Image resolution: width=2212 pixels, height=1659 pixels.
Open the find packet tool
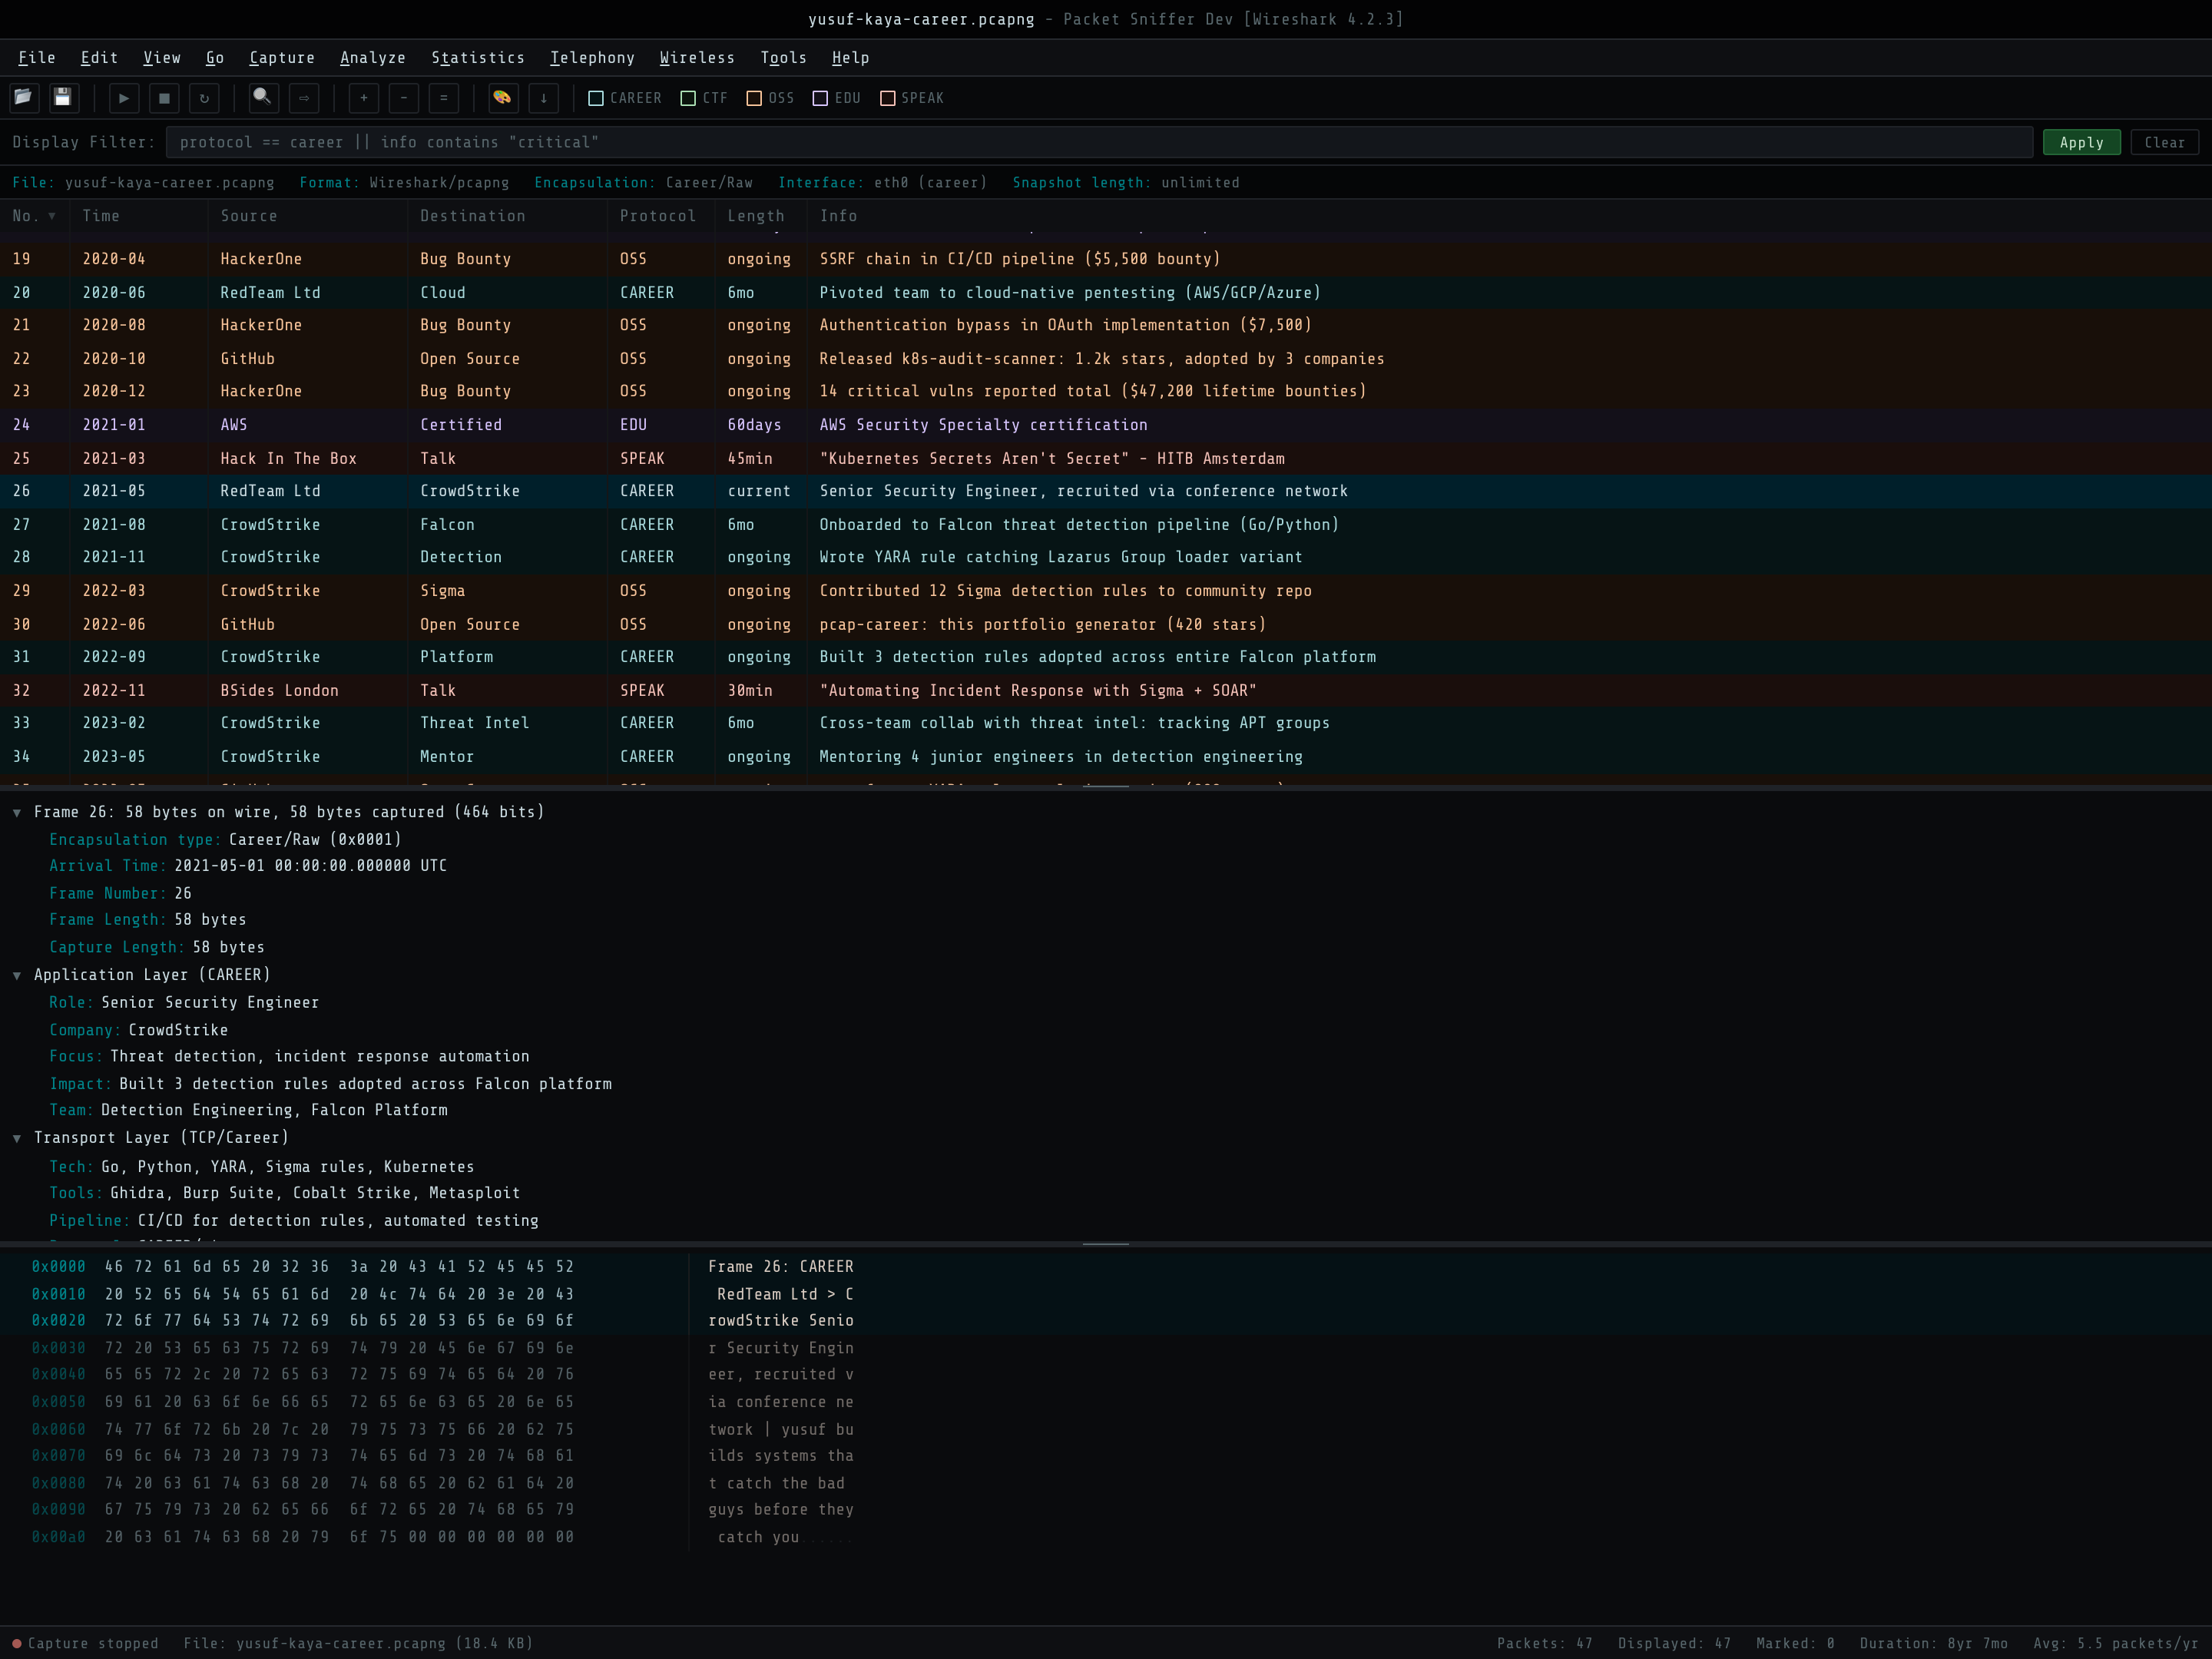(x=262, y=98)
